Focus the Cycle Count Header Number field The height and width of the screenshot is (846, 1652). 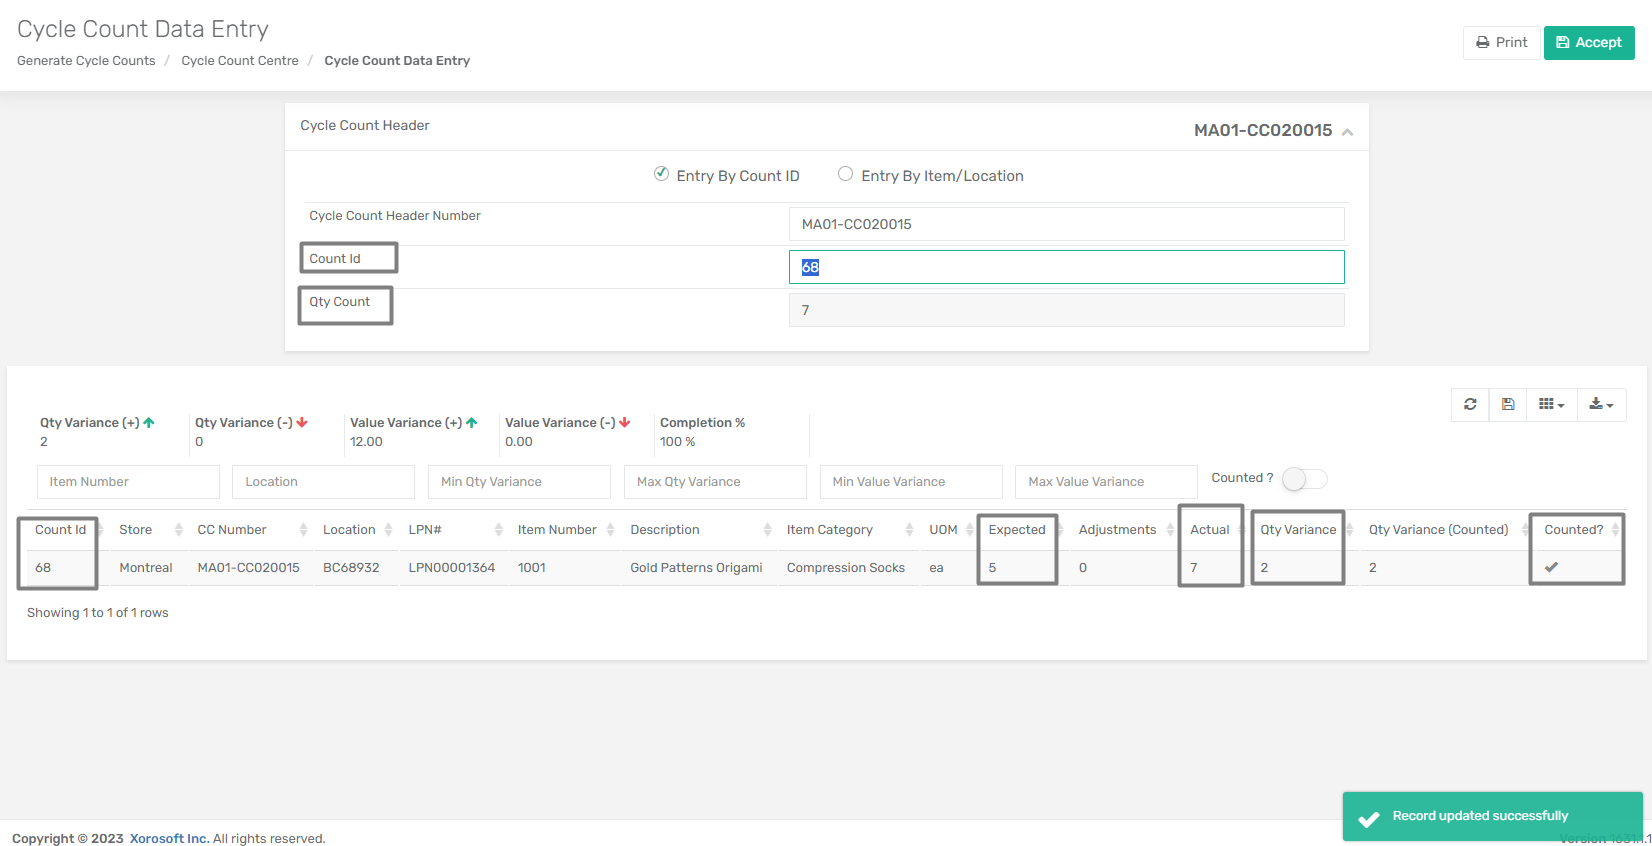(x=1066, y=224)
